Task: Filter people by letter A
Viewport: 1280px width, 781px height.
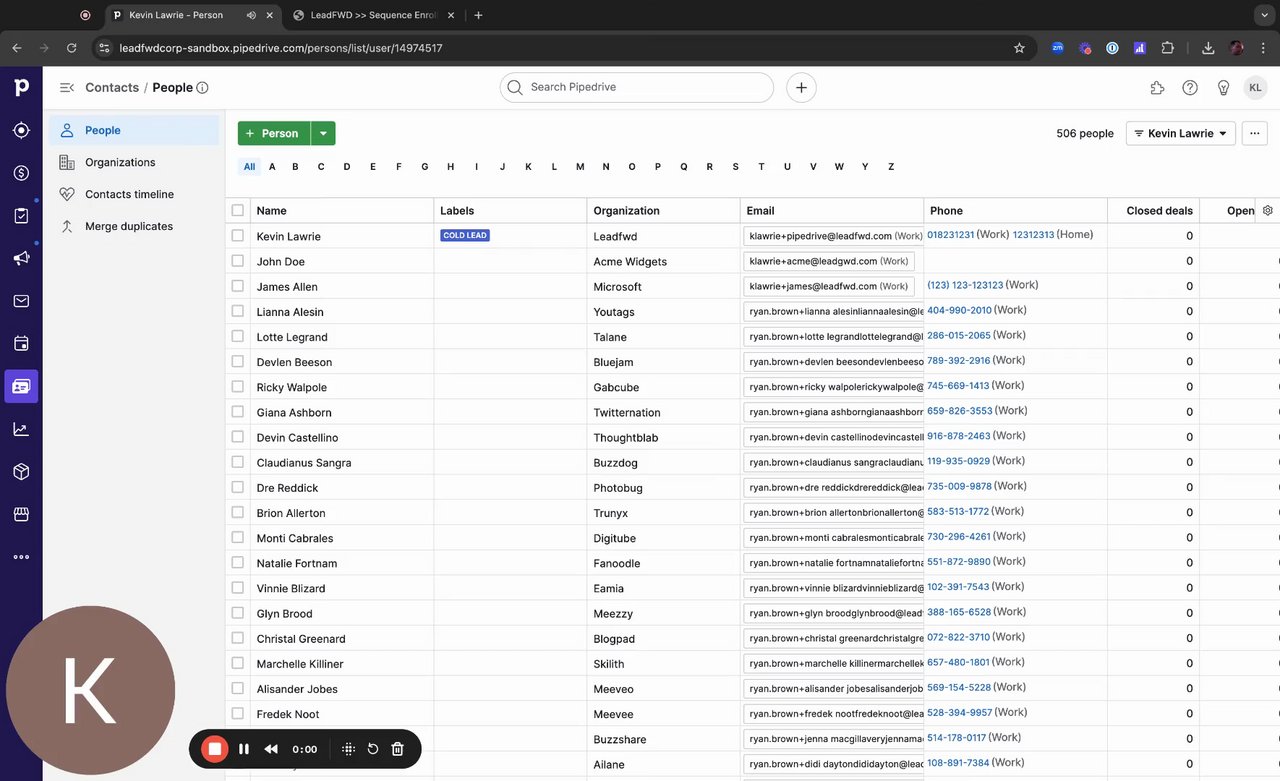Action: tap(272, 167)
